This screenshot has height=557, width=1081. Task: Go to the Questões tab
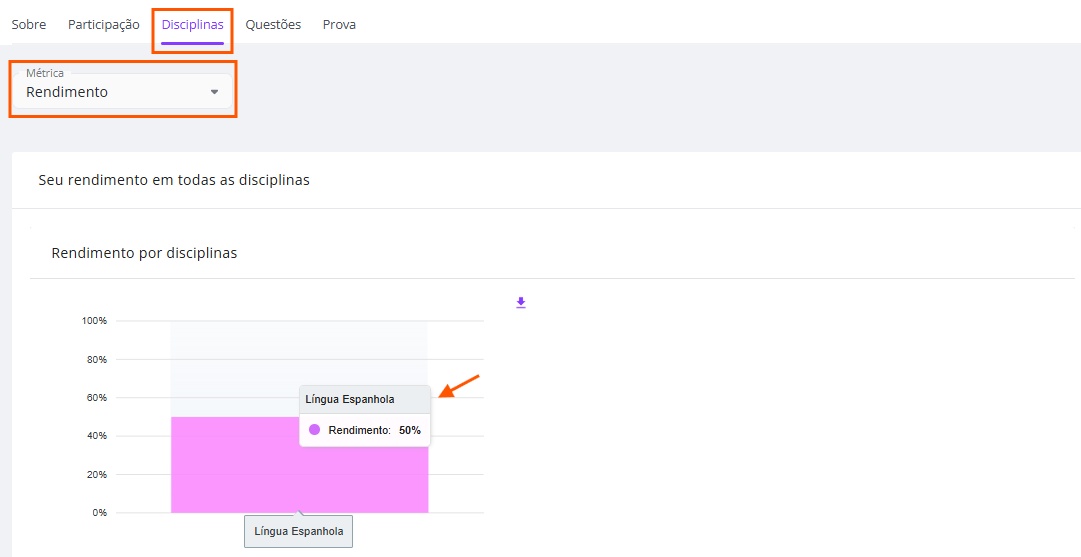[273, 25]
